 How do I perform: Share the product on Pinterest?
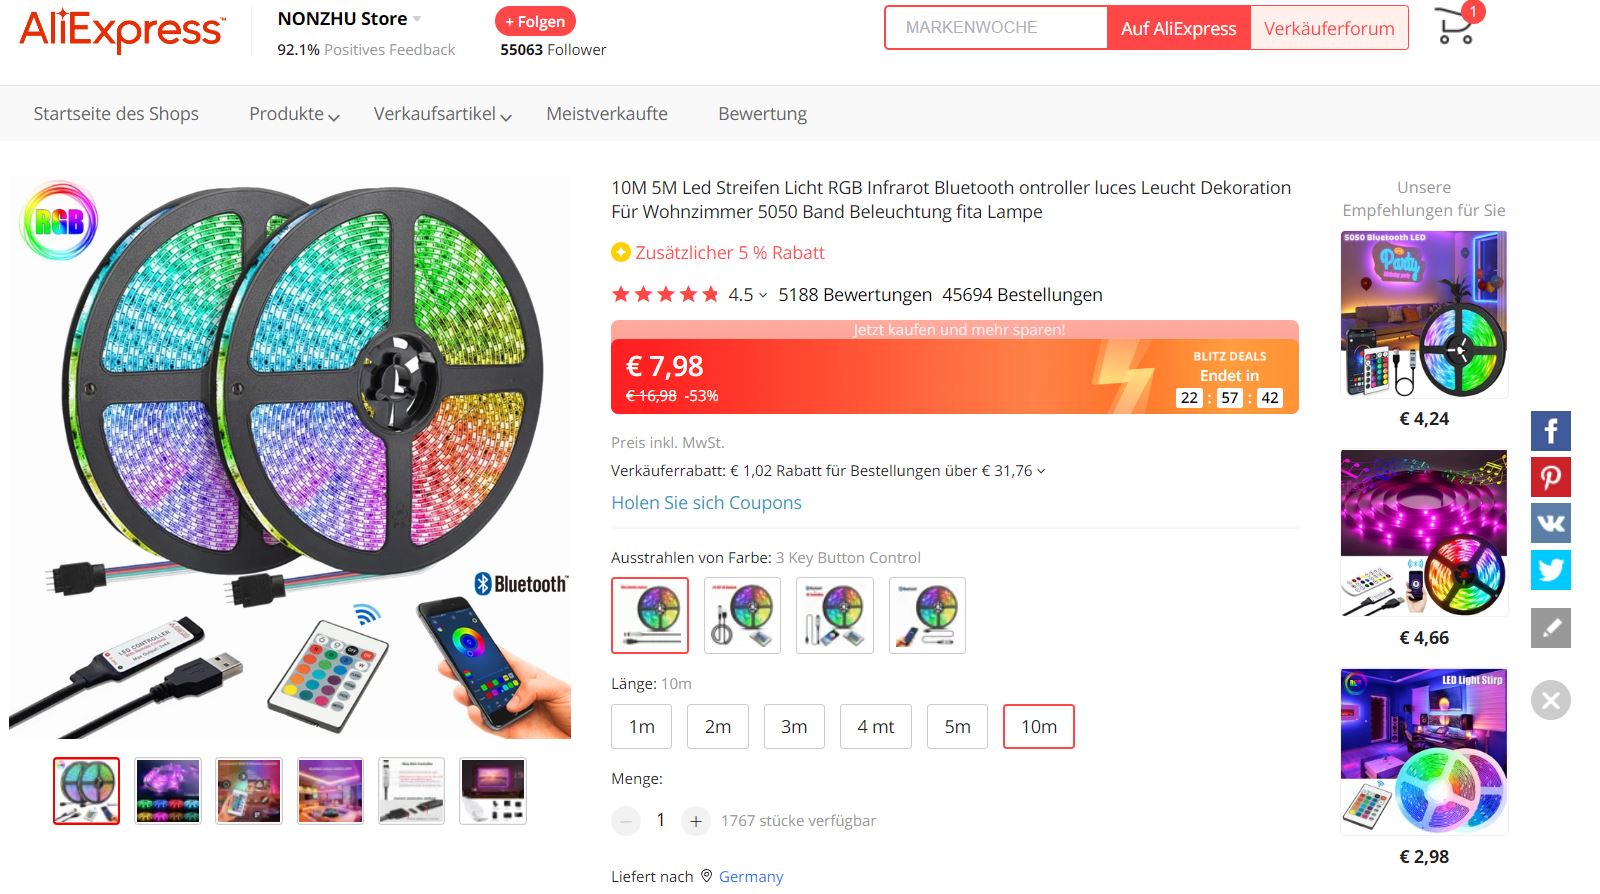tap(1551, 477)
